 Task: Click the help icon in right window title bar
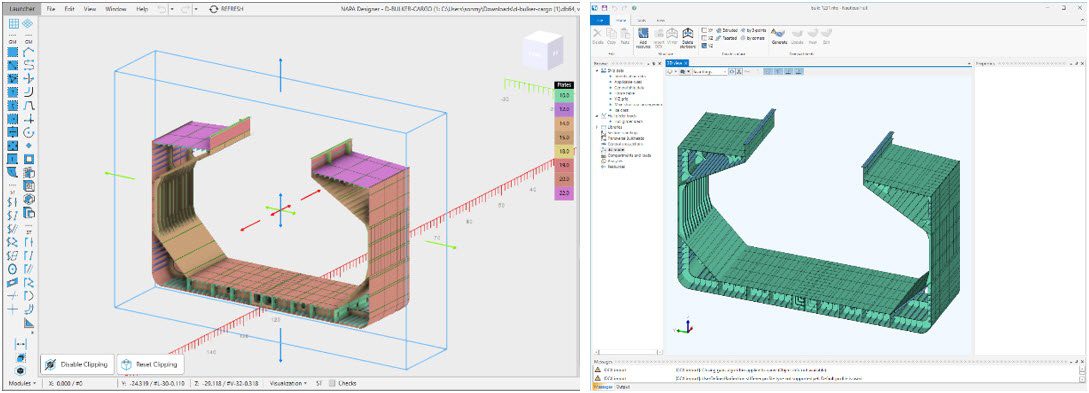click(x=634, y=7)
